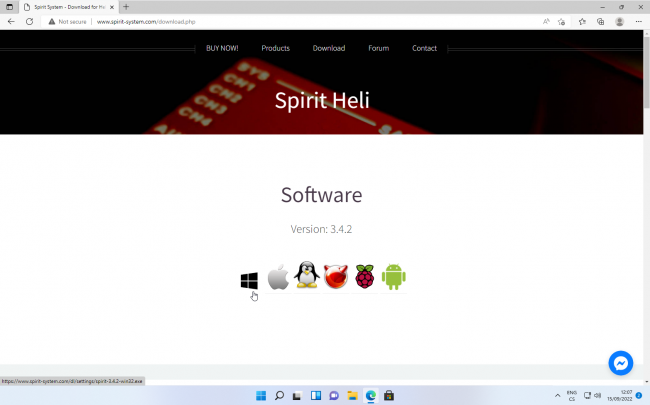650x405 pixels.
Task: Choose the FreeBSD download icon
Action: point(335,277)
